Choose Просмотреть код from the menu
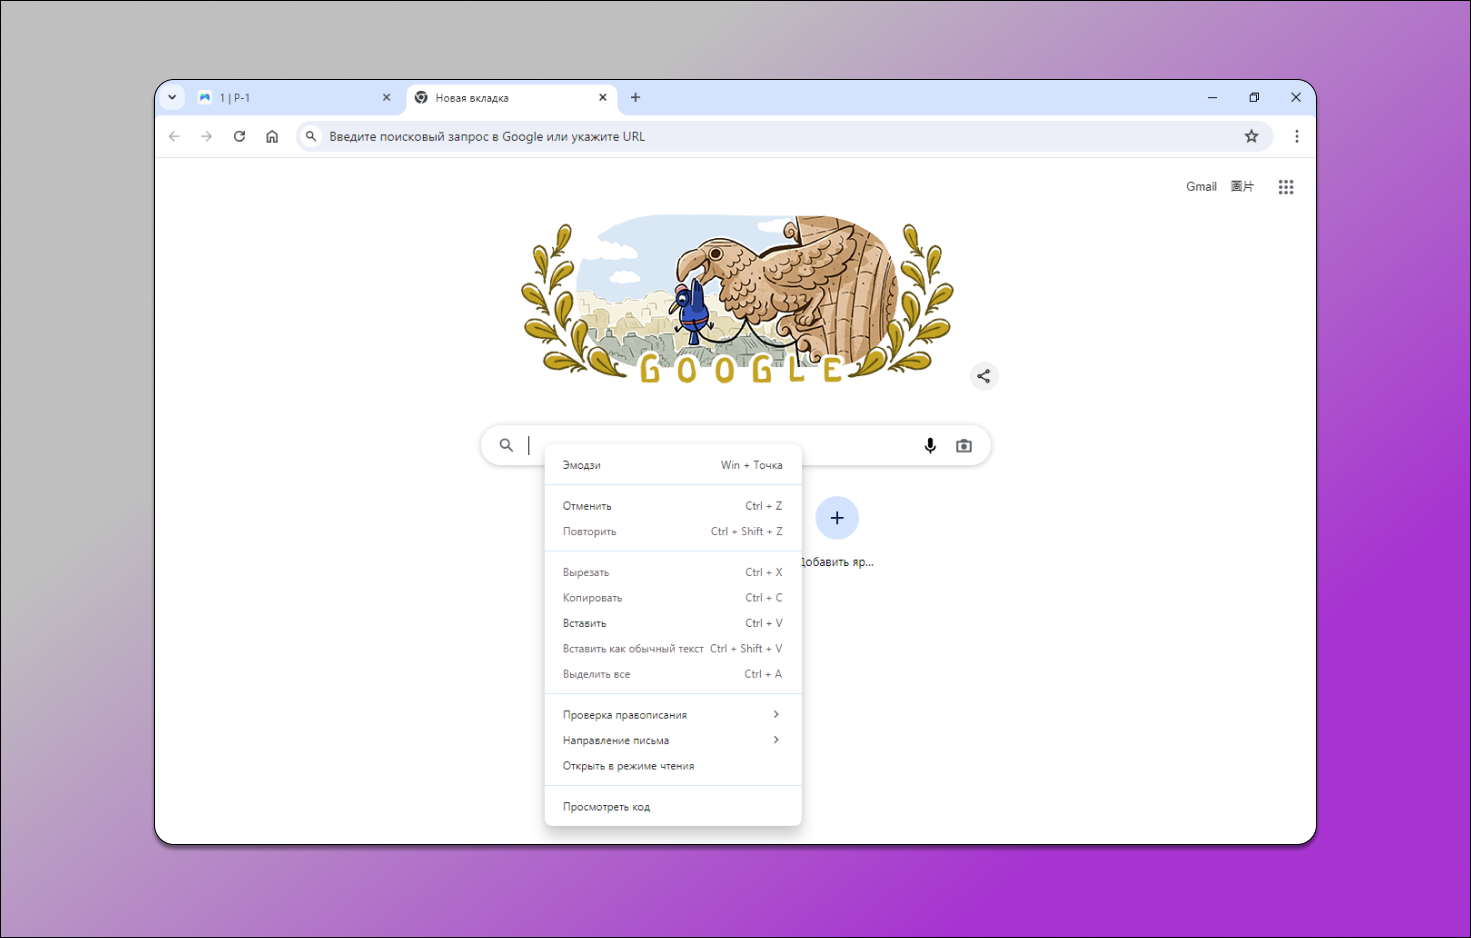Image resolution: width=1471 pixels, height=938 pixels. pos(605,806)
